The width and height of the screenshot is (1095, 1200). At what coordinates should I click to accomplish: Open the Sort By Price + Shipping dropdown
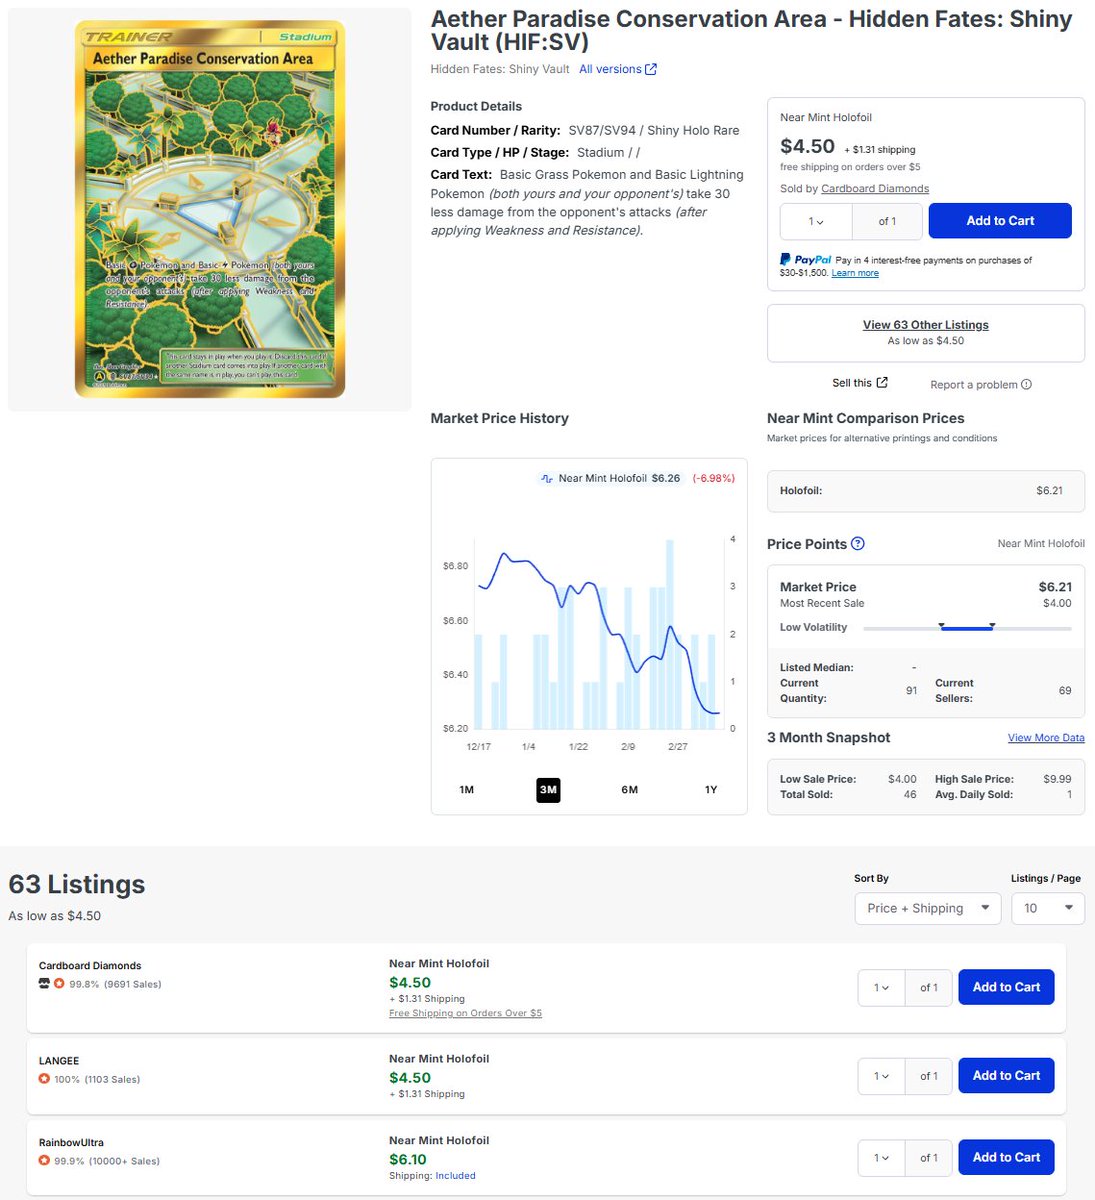[x=927, y=908]
